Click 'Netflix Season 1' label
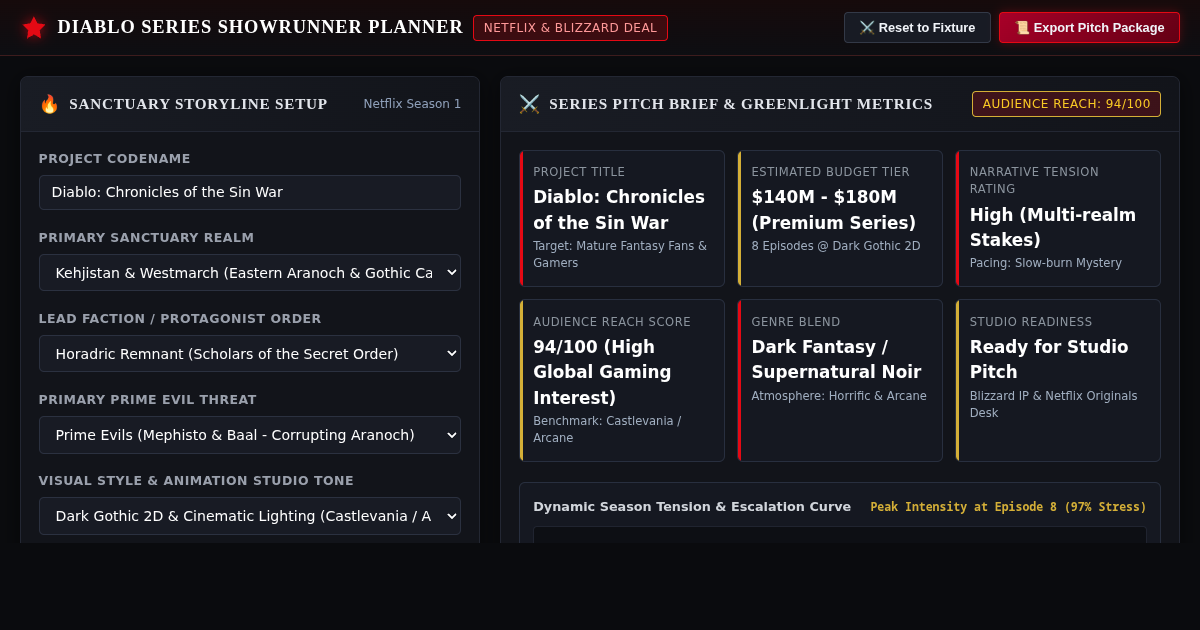Viewport: 1200px width, 630px height. tap(412, 104)
